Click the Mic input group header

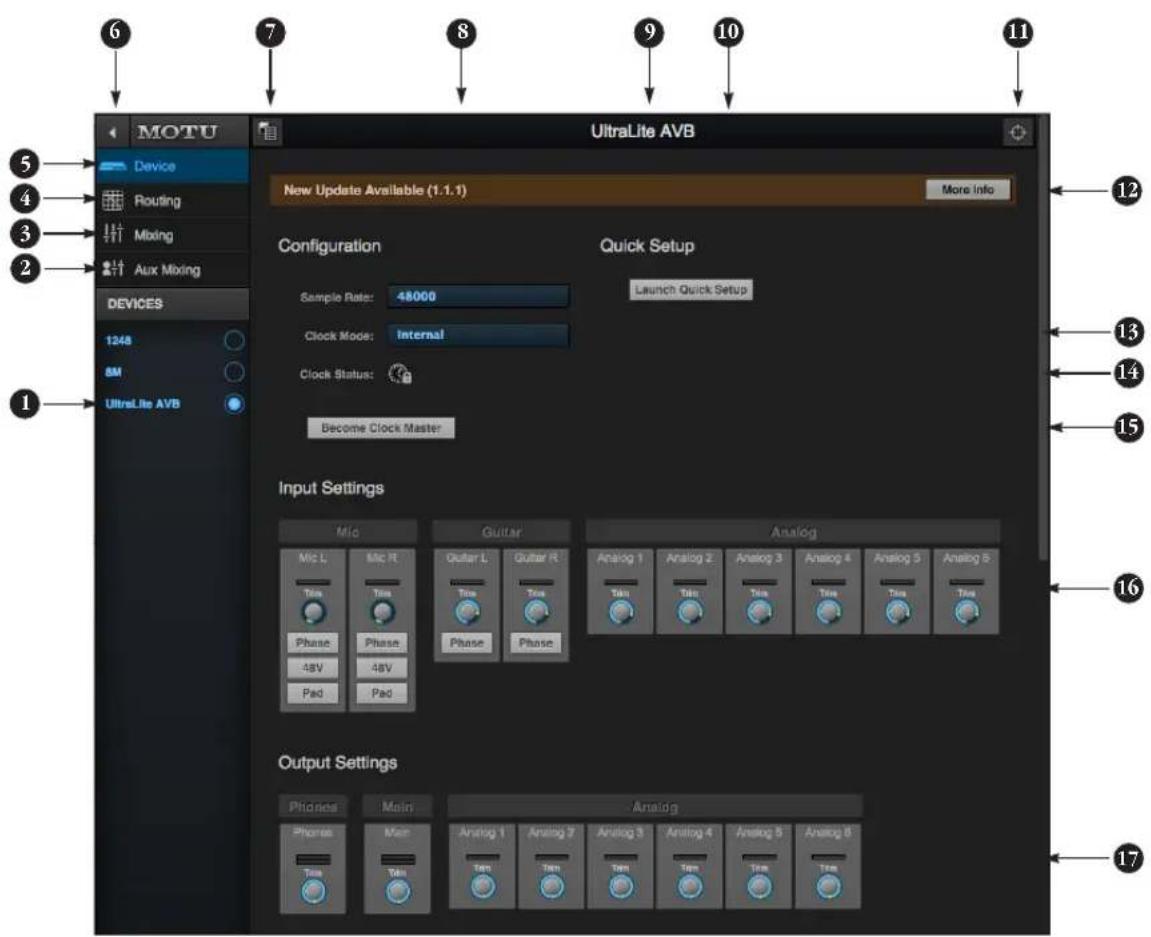348,532
